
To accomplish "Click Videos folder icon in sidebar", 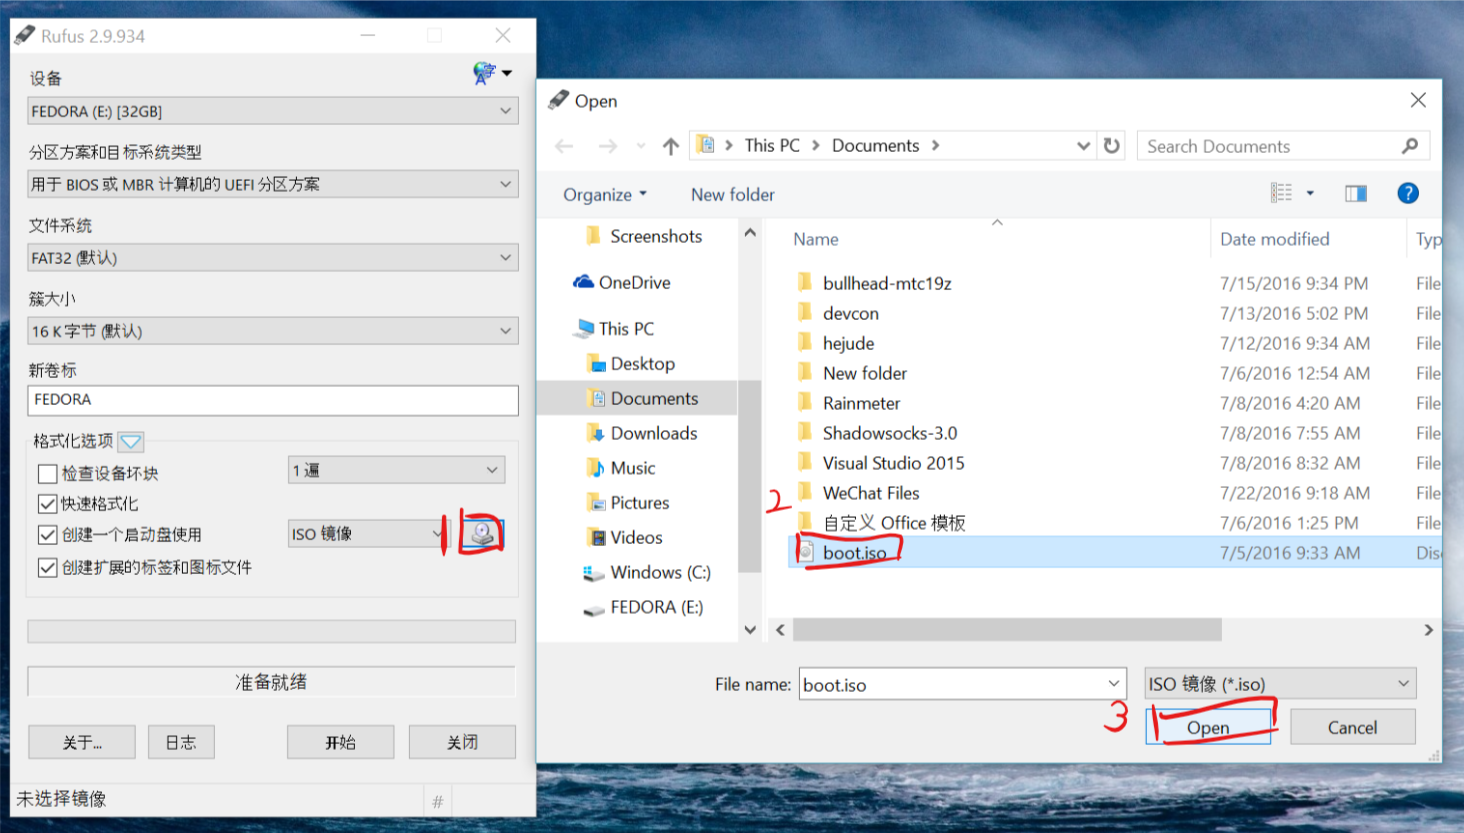I will click(x=596, y=538).
